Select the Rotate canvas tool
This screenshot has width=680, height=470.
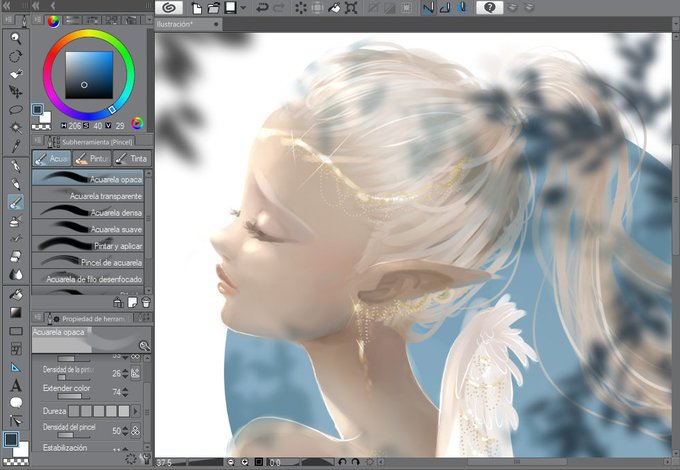click(x=16, y=56)
